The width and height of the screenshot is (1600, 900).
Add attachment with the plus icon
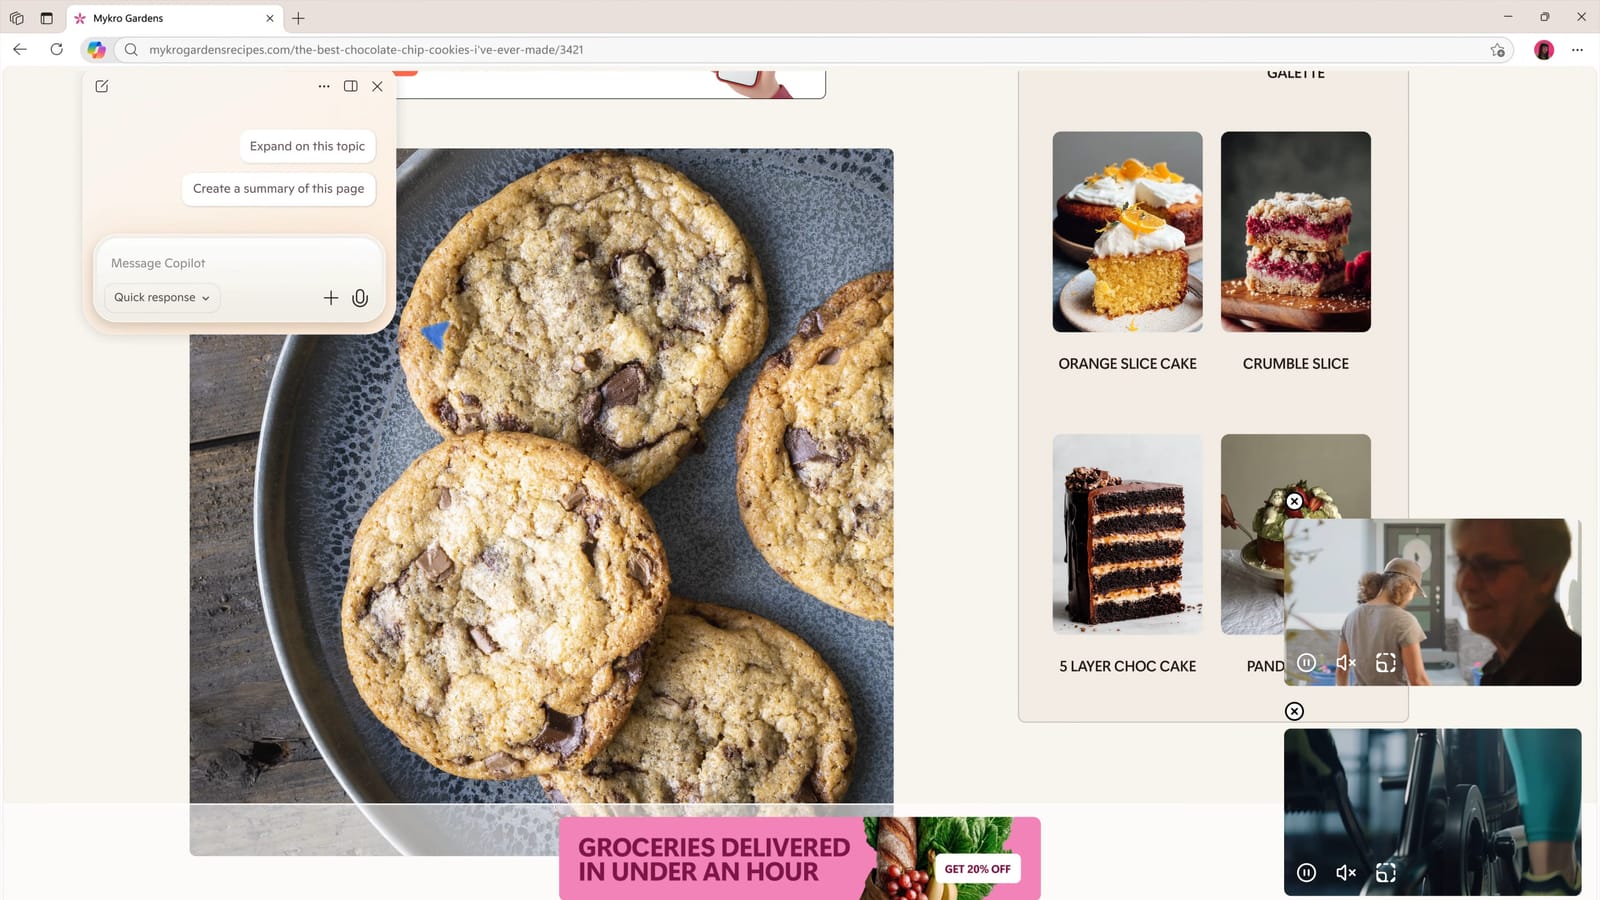click(331, 298)
